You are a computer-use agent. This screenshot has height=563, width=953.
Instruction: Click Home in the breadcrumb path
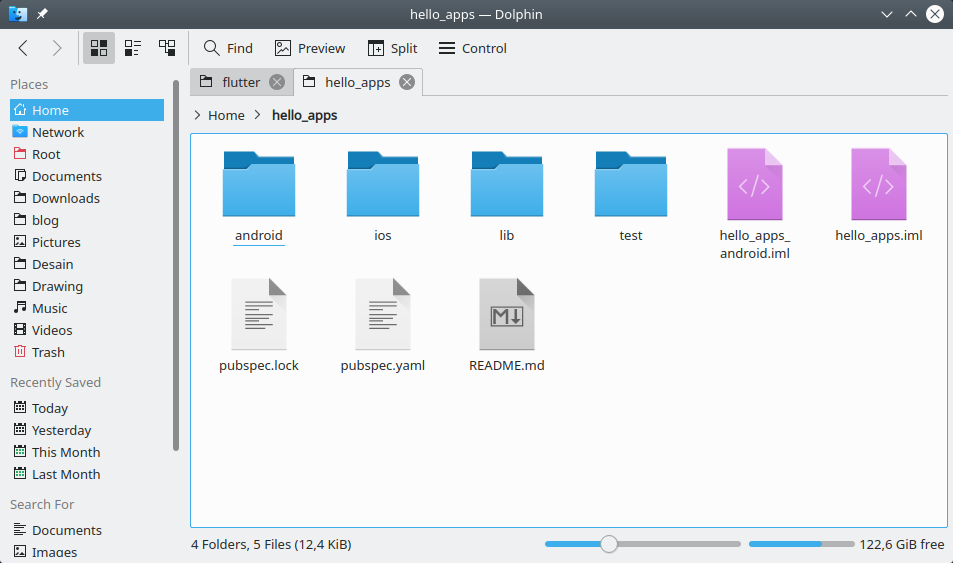tap(226, 115)
